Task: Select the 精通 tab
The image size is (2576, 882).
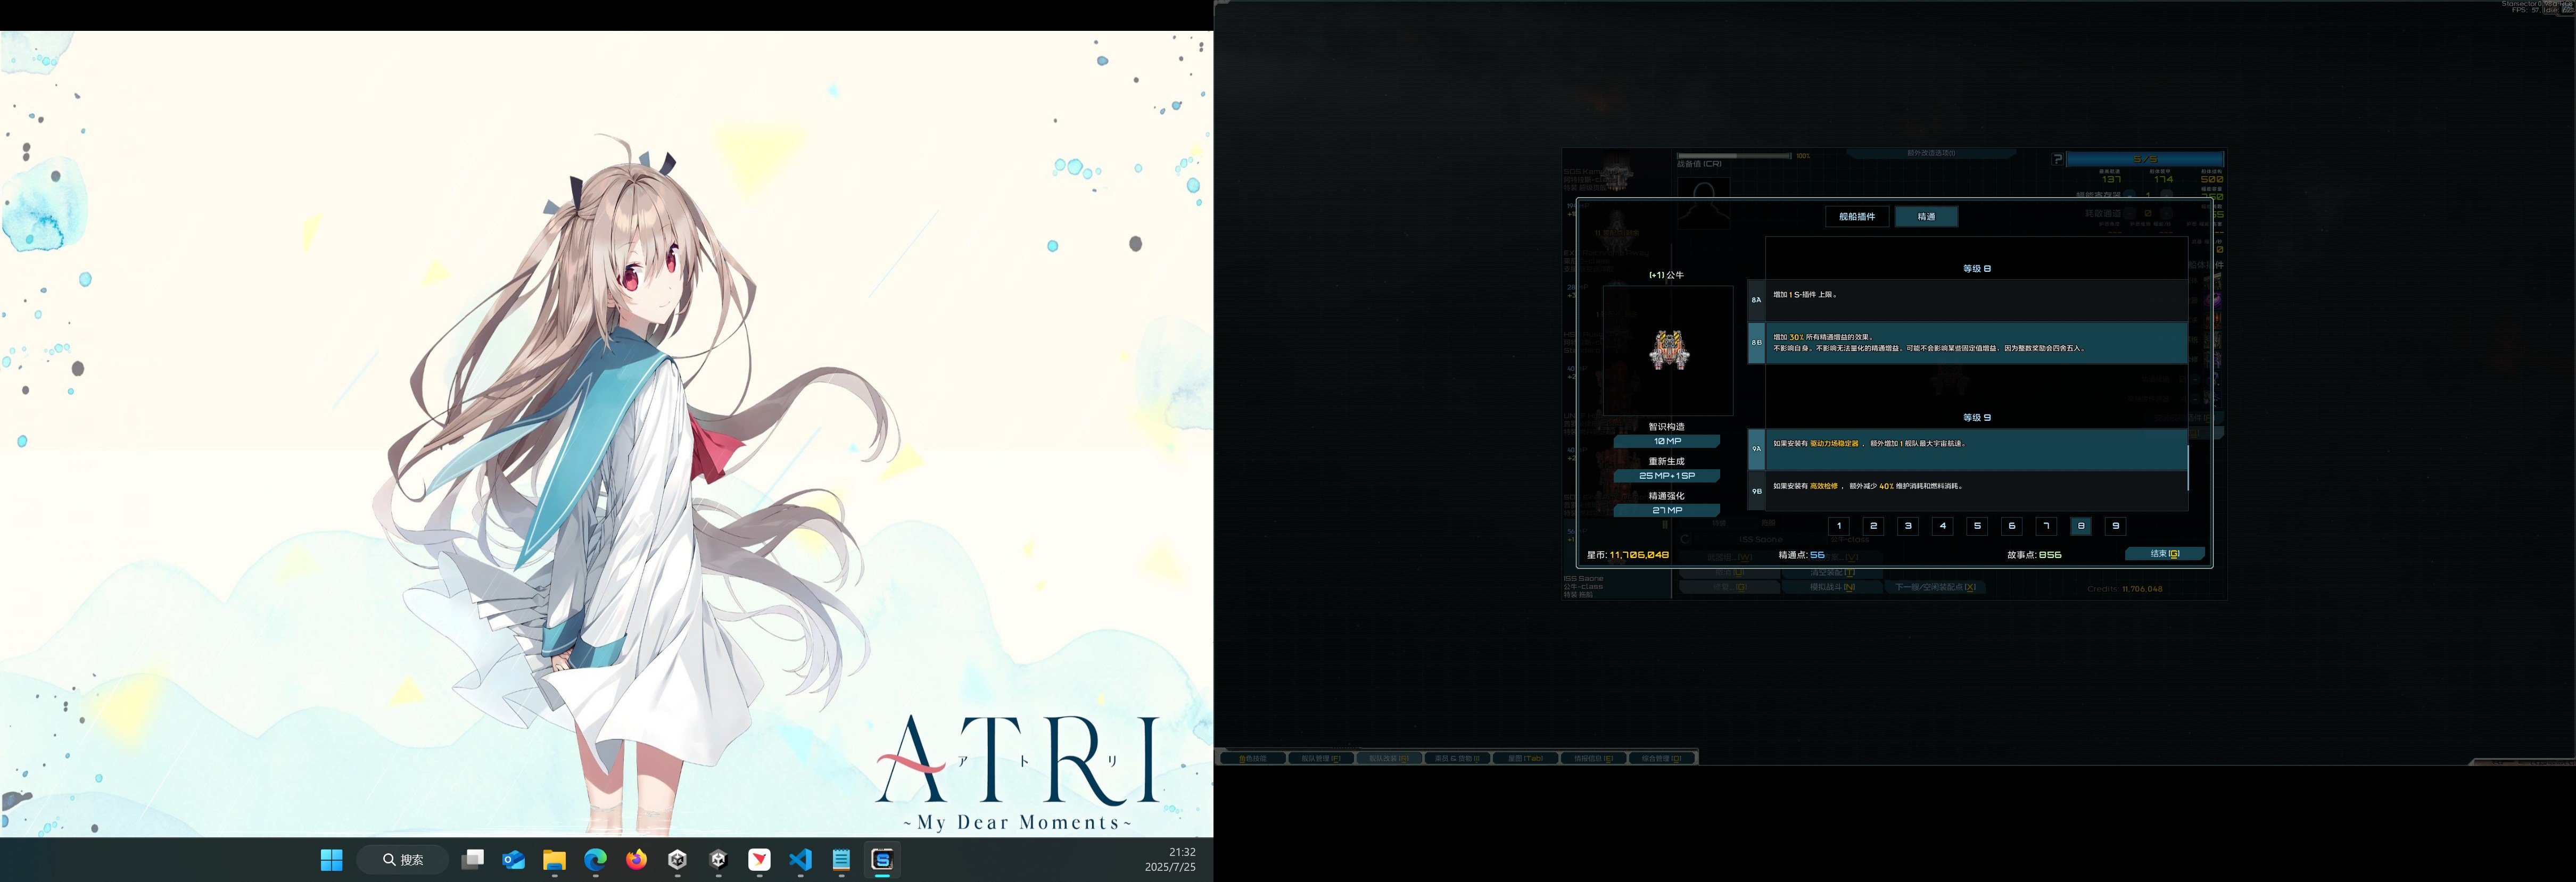Action: 1926,217
